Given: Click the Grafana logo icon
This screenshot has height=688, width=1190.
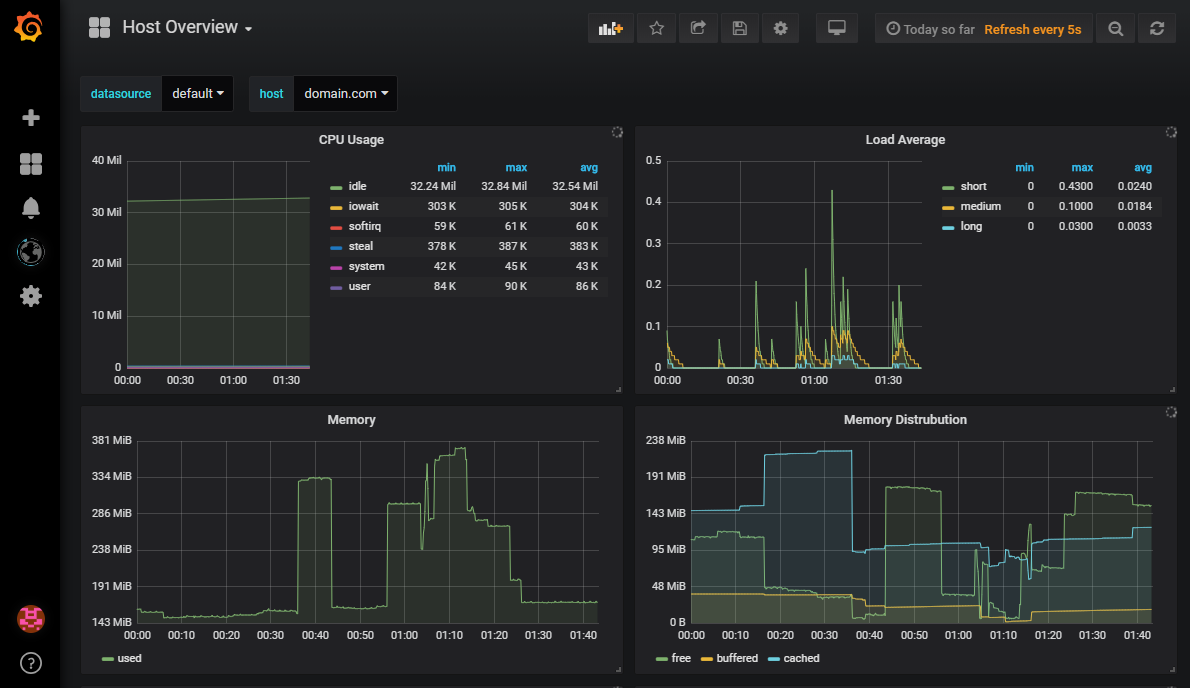Looking at the screenshot, I should coord(29,28).
